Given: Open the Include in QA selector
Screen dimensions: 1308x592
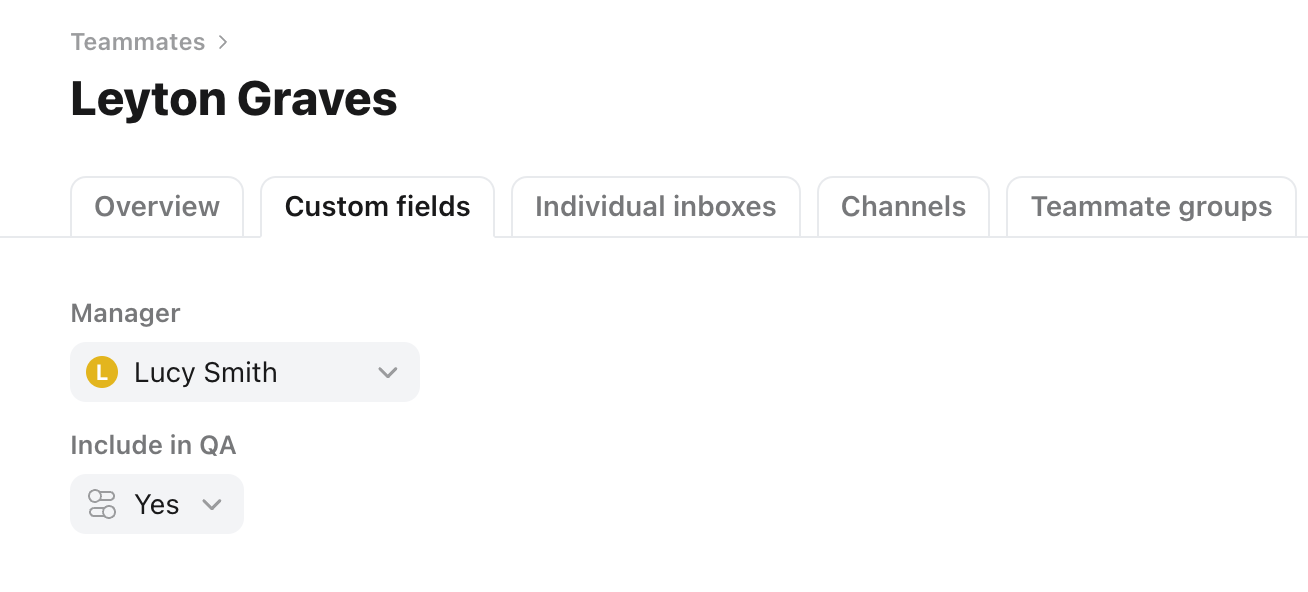Looking at the screenshot, I should tap(157, 504).
